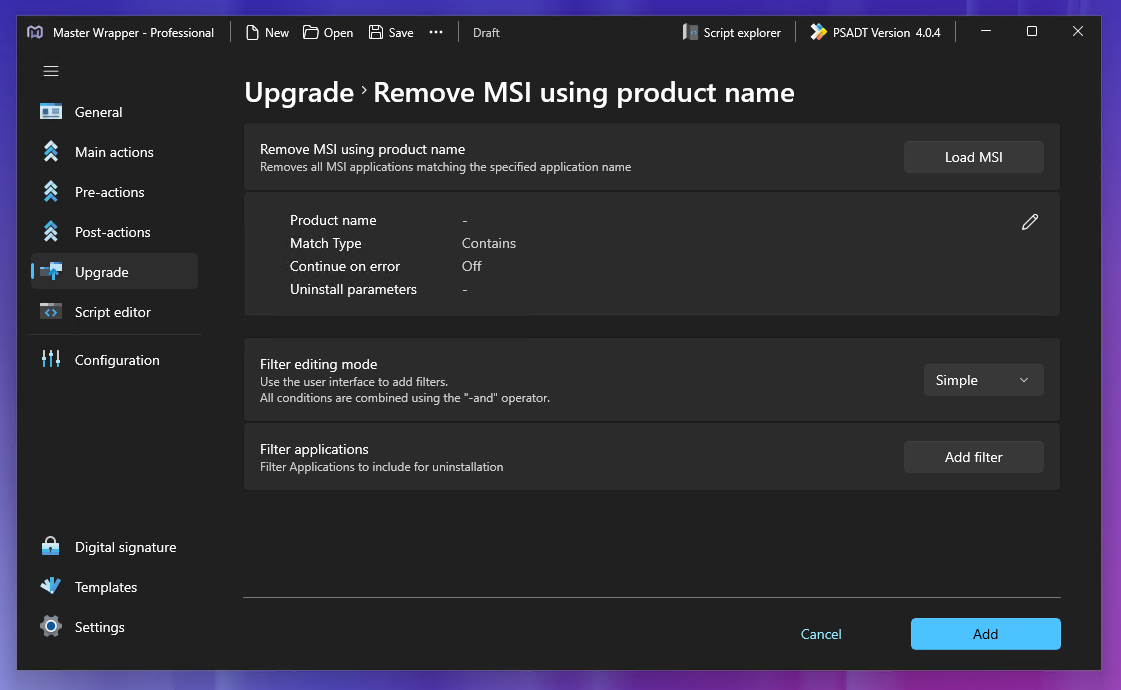
Task: Click the New document icon
Action: pyautogui.click(x=252, y=32)
